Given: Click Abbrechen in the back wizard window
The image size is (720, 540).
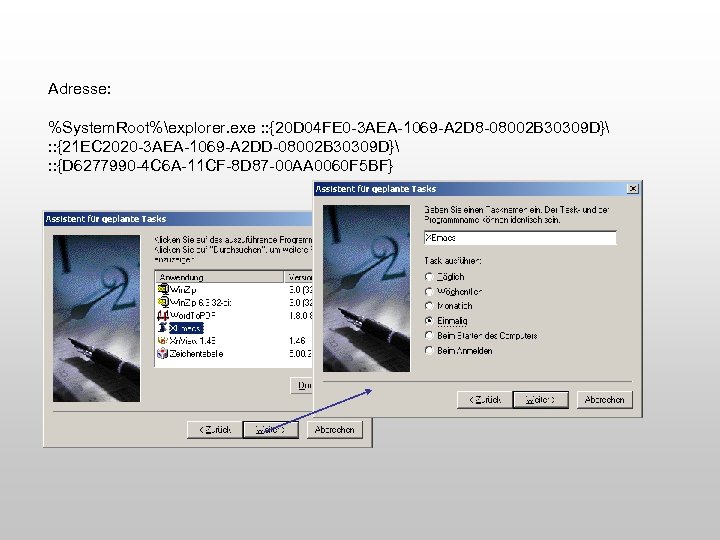Looking at the screenshot, I should tap(334, 430).
